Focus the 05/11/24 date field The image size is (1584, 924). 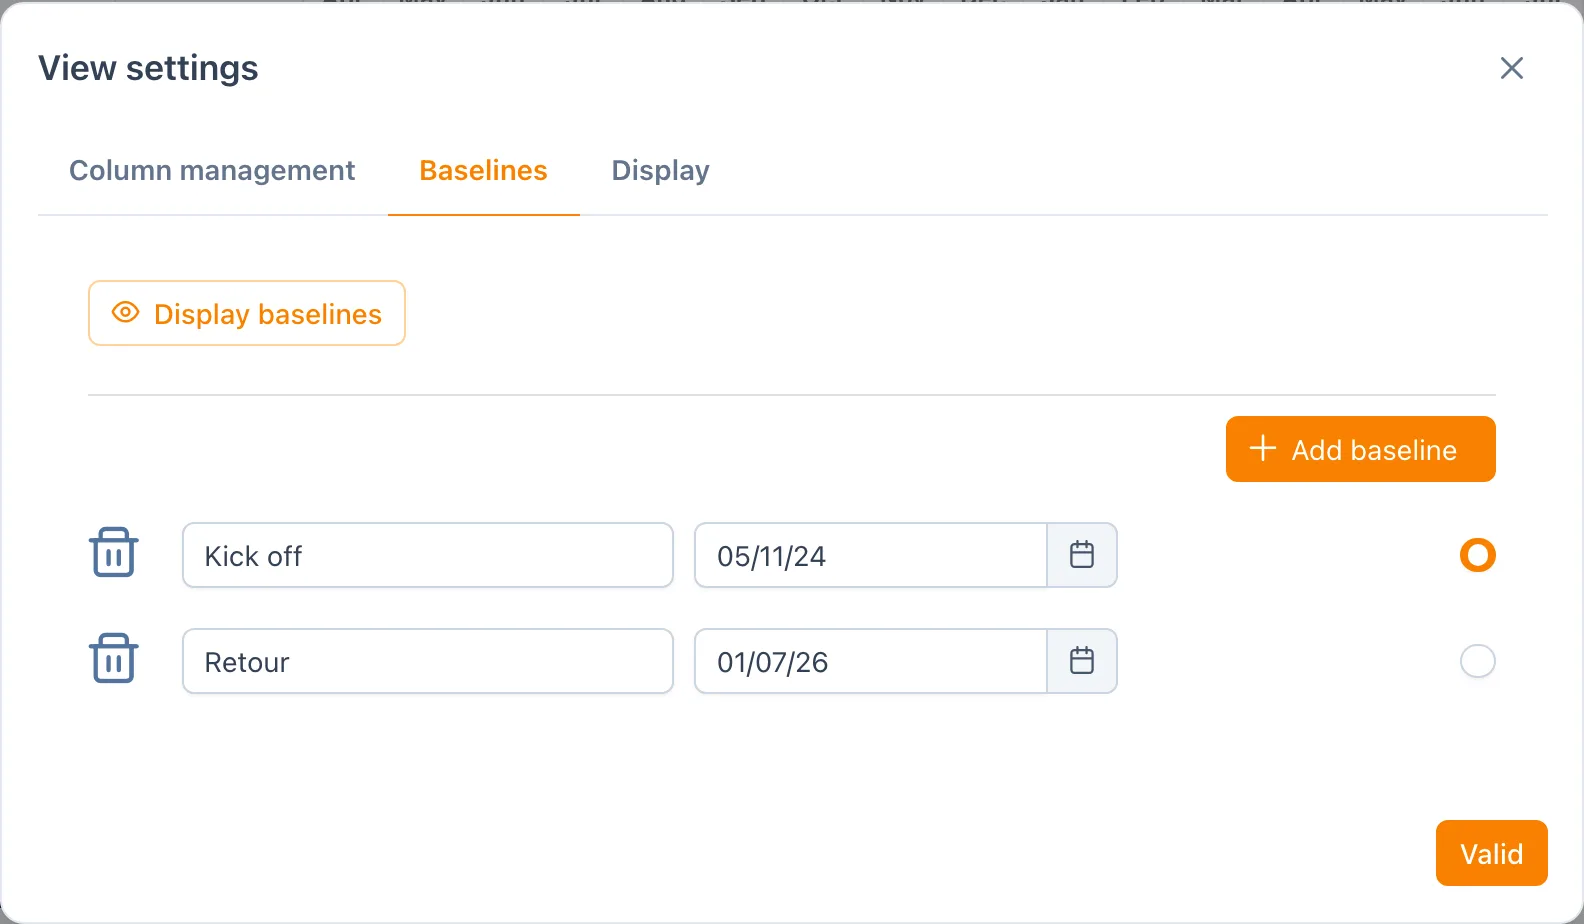tap(871, 555)
